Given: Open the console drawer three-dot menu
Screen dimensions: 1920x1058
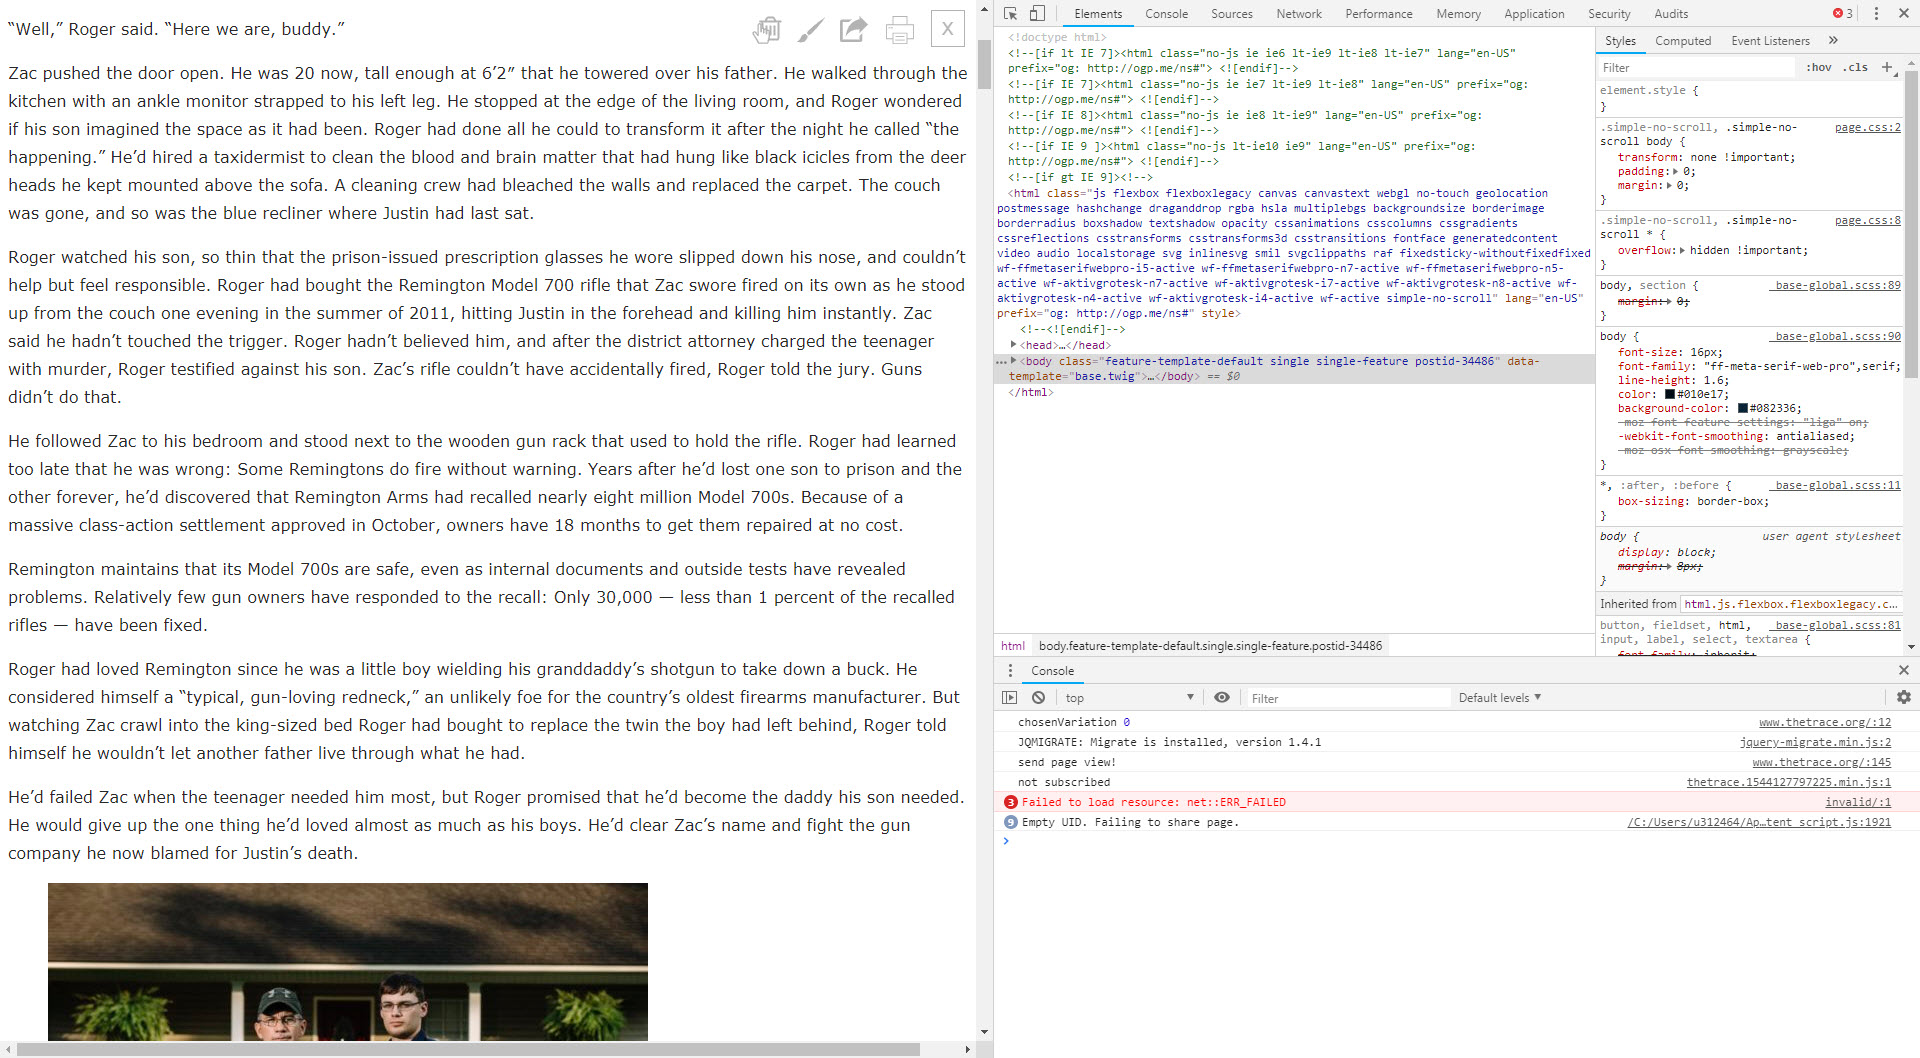Looking at the screenshot, I should point(1010,671).
